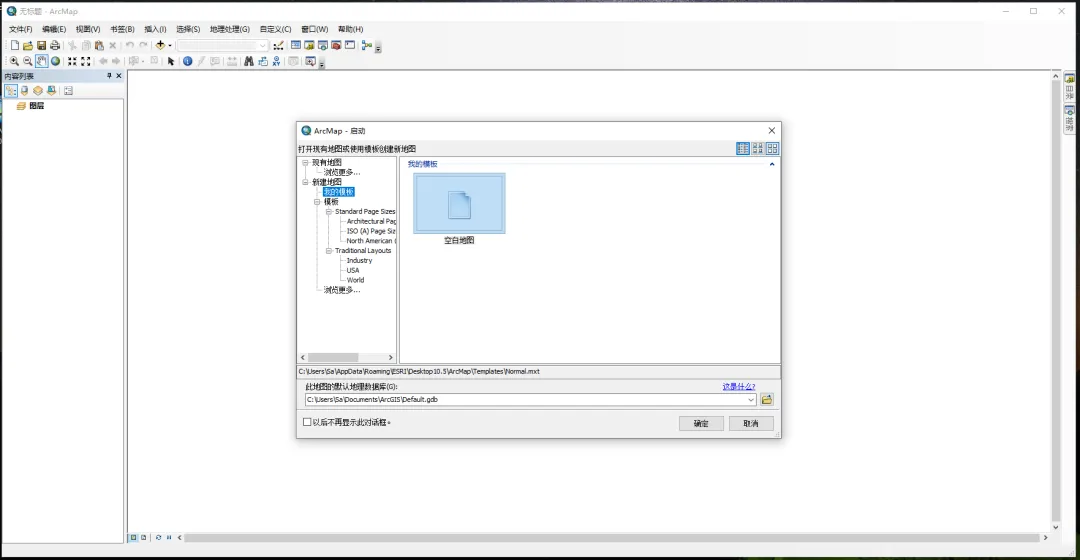Open the Find Route tool icon
This screenshot has height=560, width=1080.
(262, 61)
